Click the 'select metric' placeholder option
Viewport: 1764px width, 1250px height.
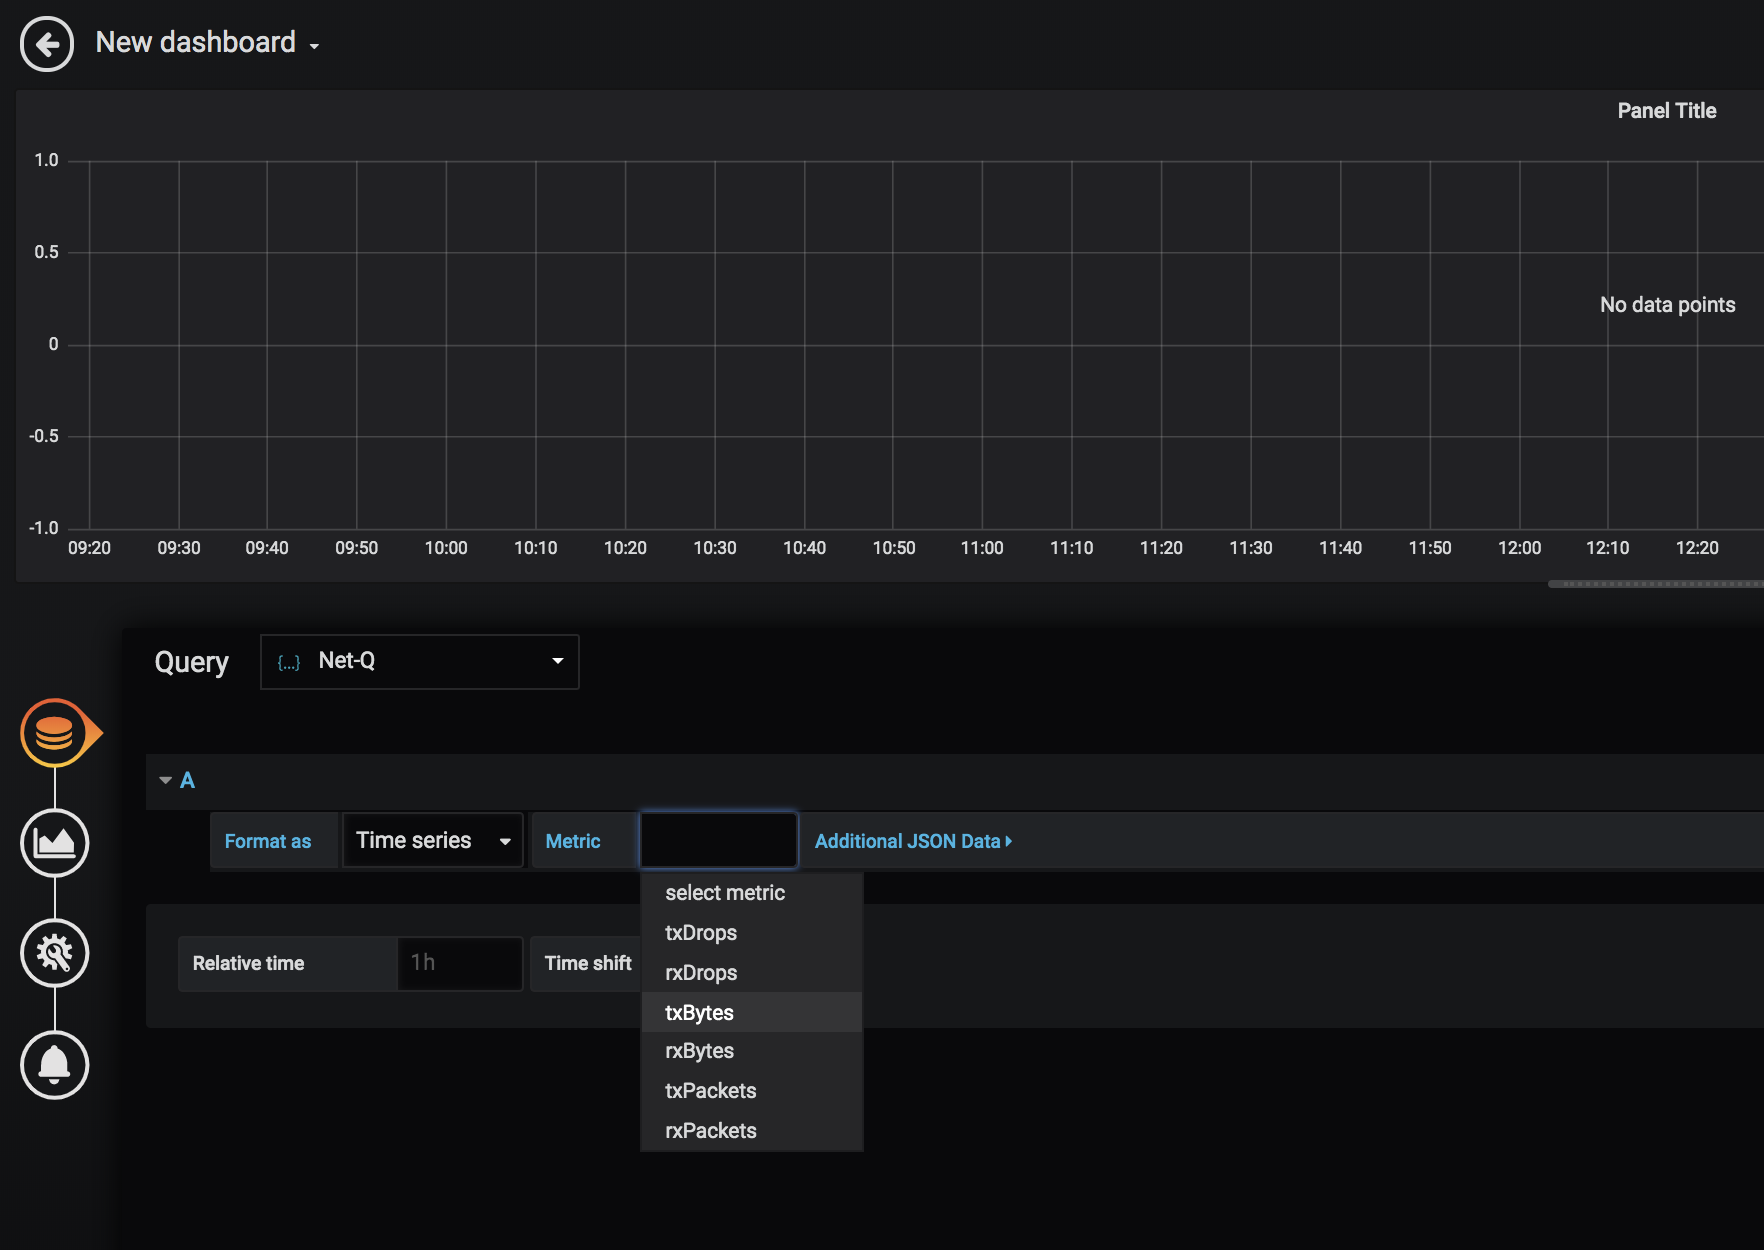[725, 893]
